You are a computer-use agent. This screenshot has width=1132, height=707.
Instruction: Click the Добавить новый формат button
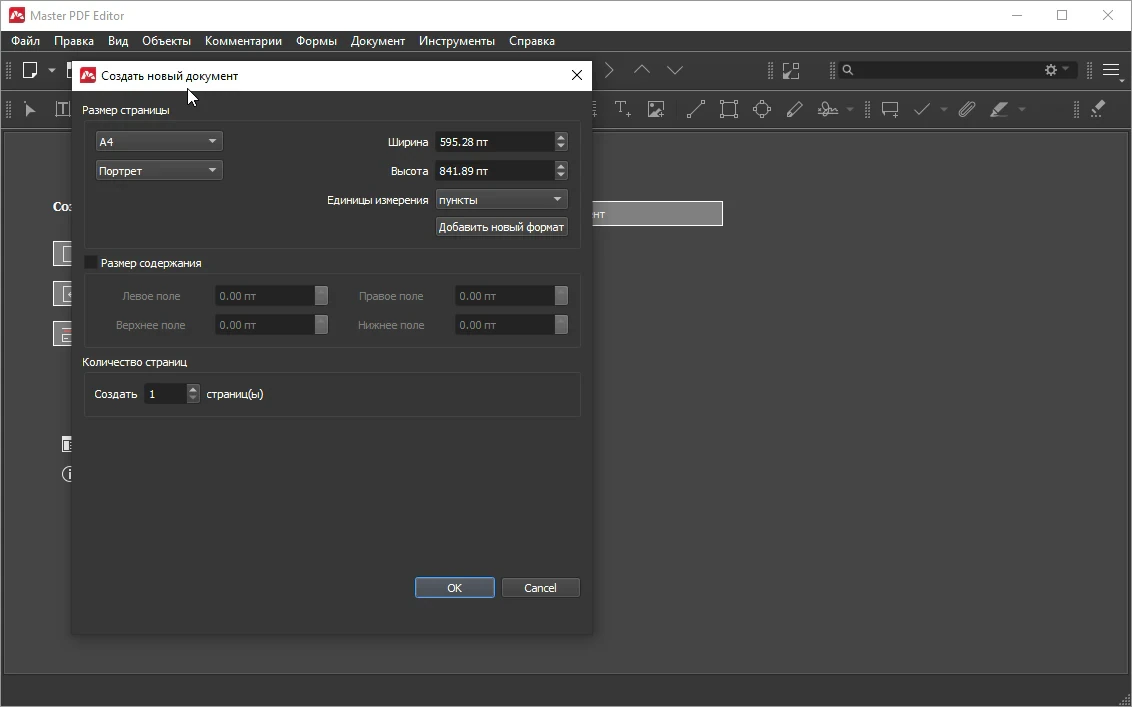502,227
